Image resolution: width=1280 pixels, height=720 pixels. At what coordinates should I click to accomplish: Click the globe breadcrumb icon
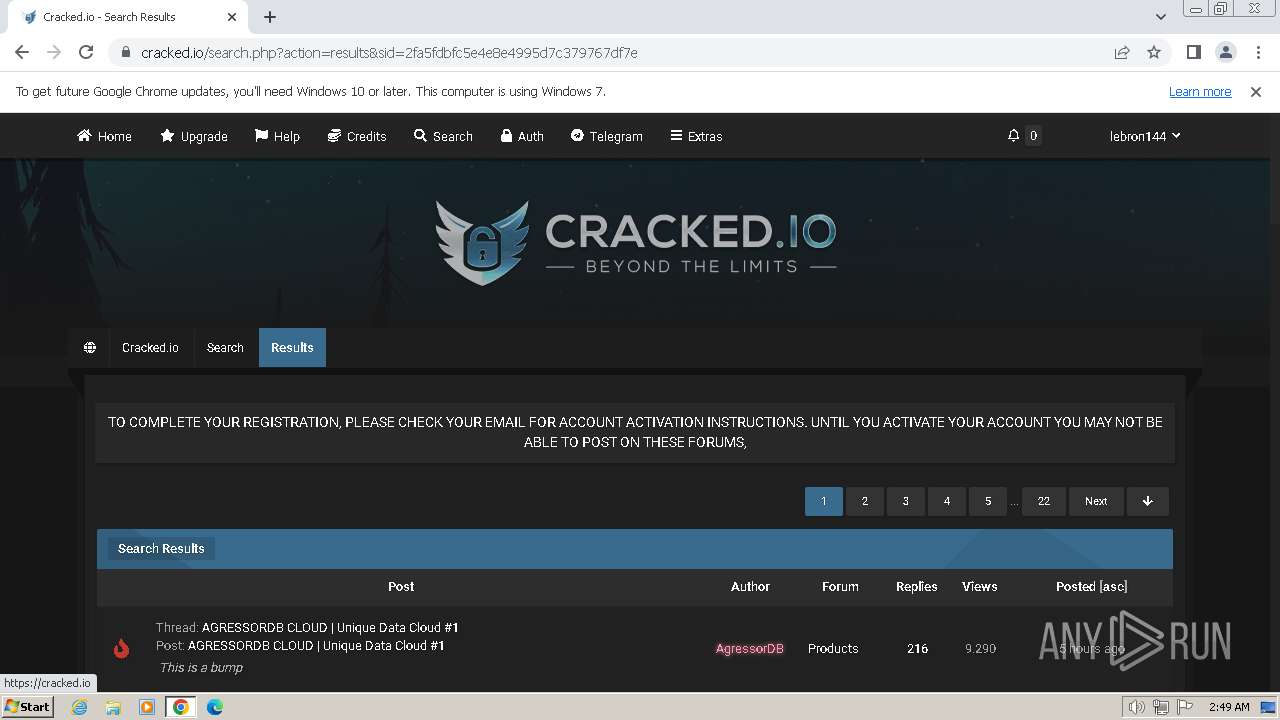90,348
